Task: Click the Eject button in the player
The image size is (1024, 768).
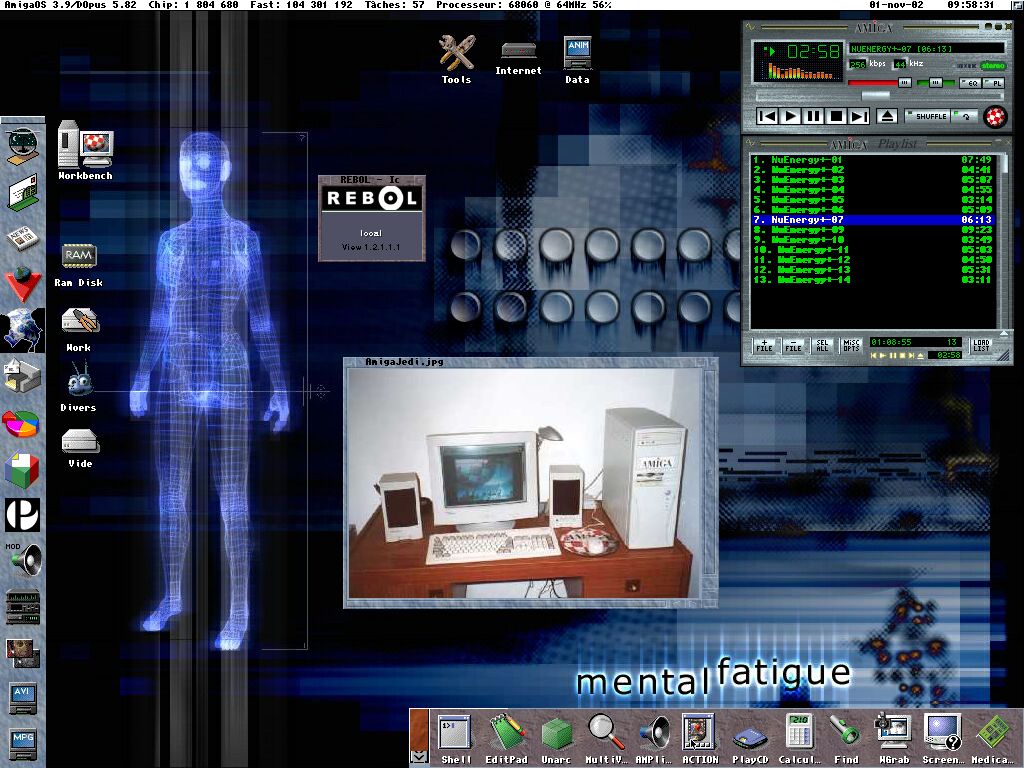Action: click(886, 116)
